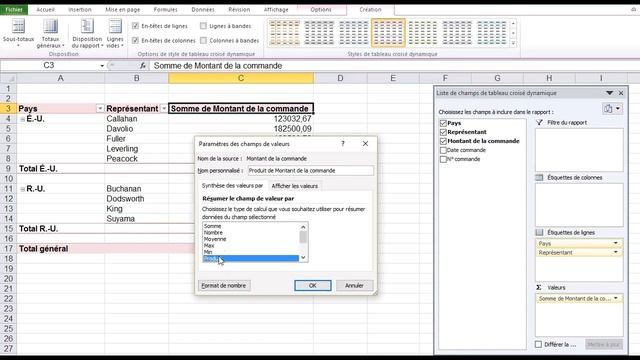The height and width of the screenshot is (360, 640).
Task: Enable the Différer la mise à jour checkbox
Action: click(538, 344)
